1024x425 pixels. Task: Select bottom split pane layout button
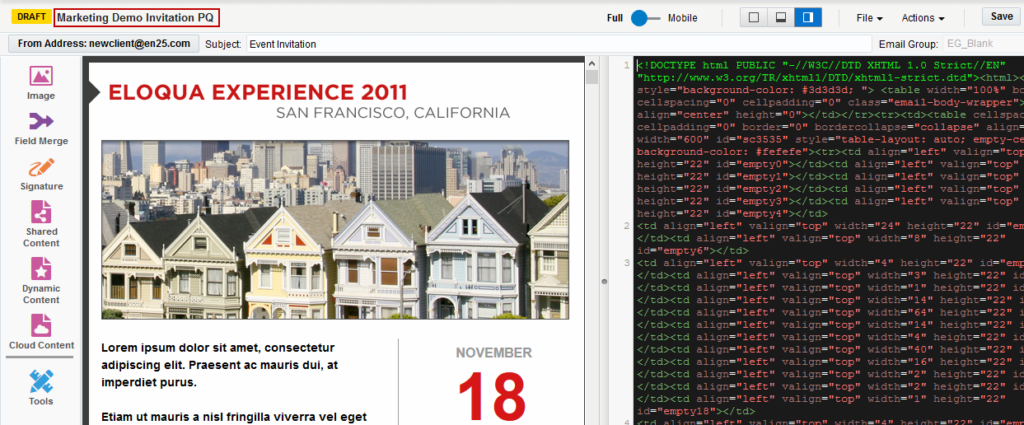click(782, 17)
